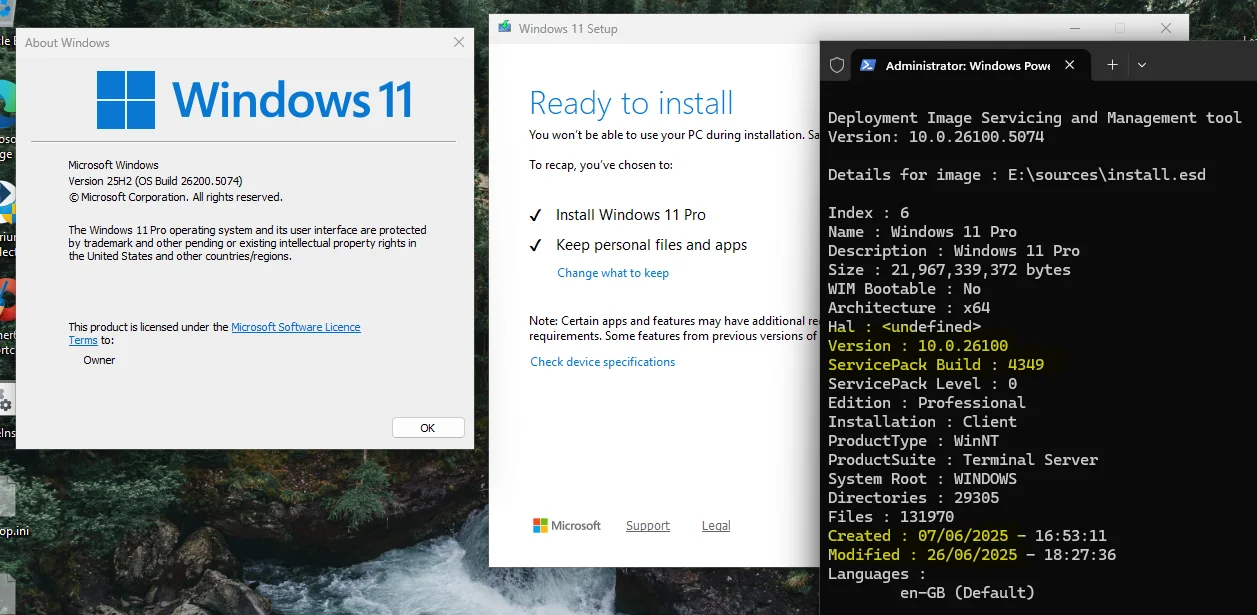1257x615 pixels.
Task: Click the Deployment Image Servicing and Management tool line
Action: (1035, 118)
